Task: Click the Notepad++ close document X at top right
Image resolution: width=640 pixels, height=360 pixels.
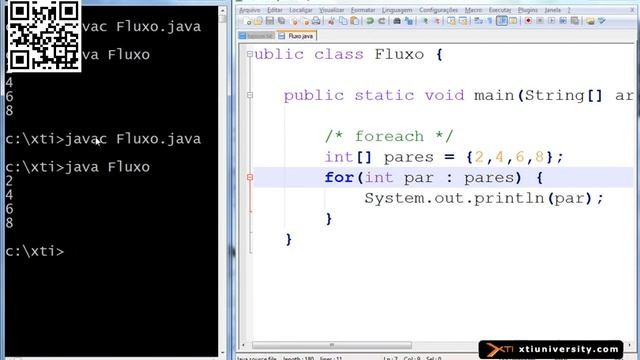Action: pos(632,10)
